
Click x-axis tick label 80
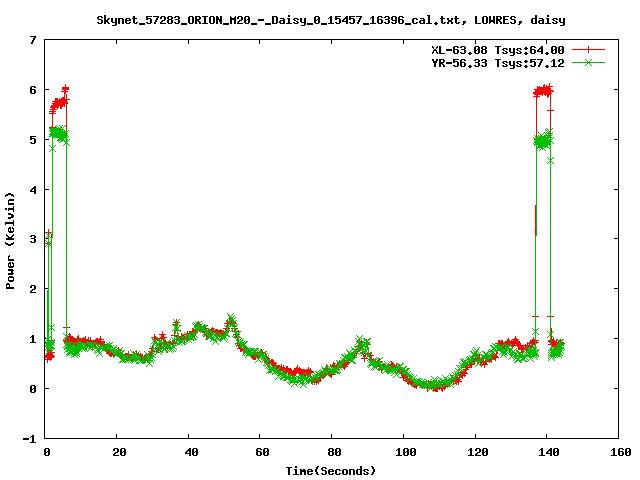[x=334, y=452]
